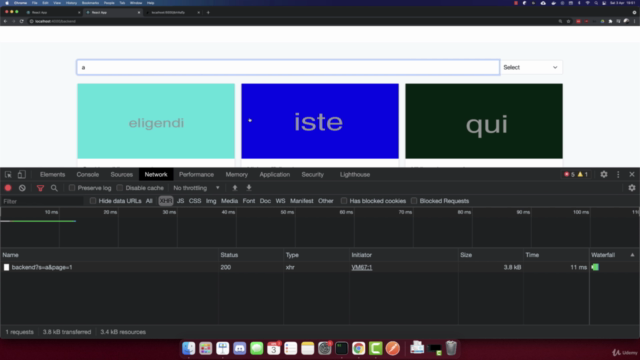Filter requests by WS
This screenshot has width=640, height=360.
[x=280, y=201]
